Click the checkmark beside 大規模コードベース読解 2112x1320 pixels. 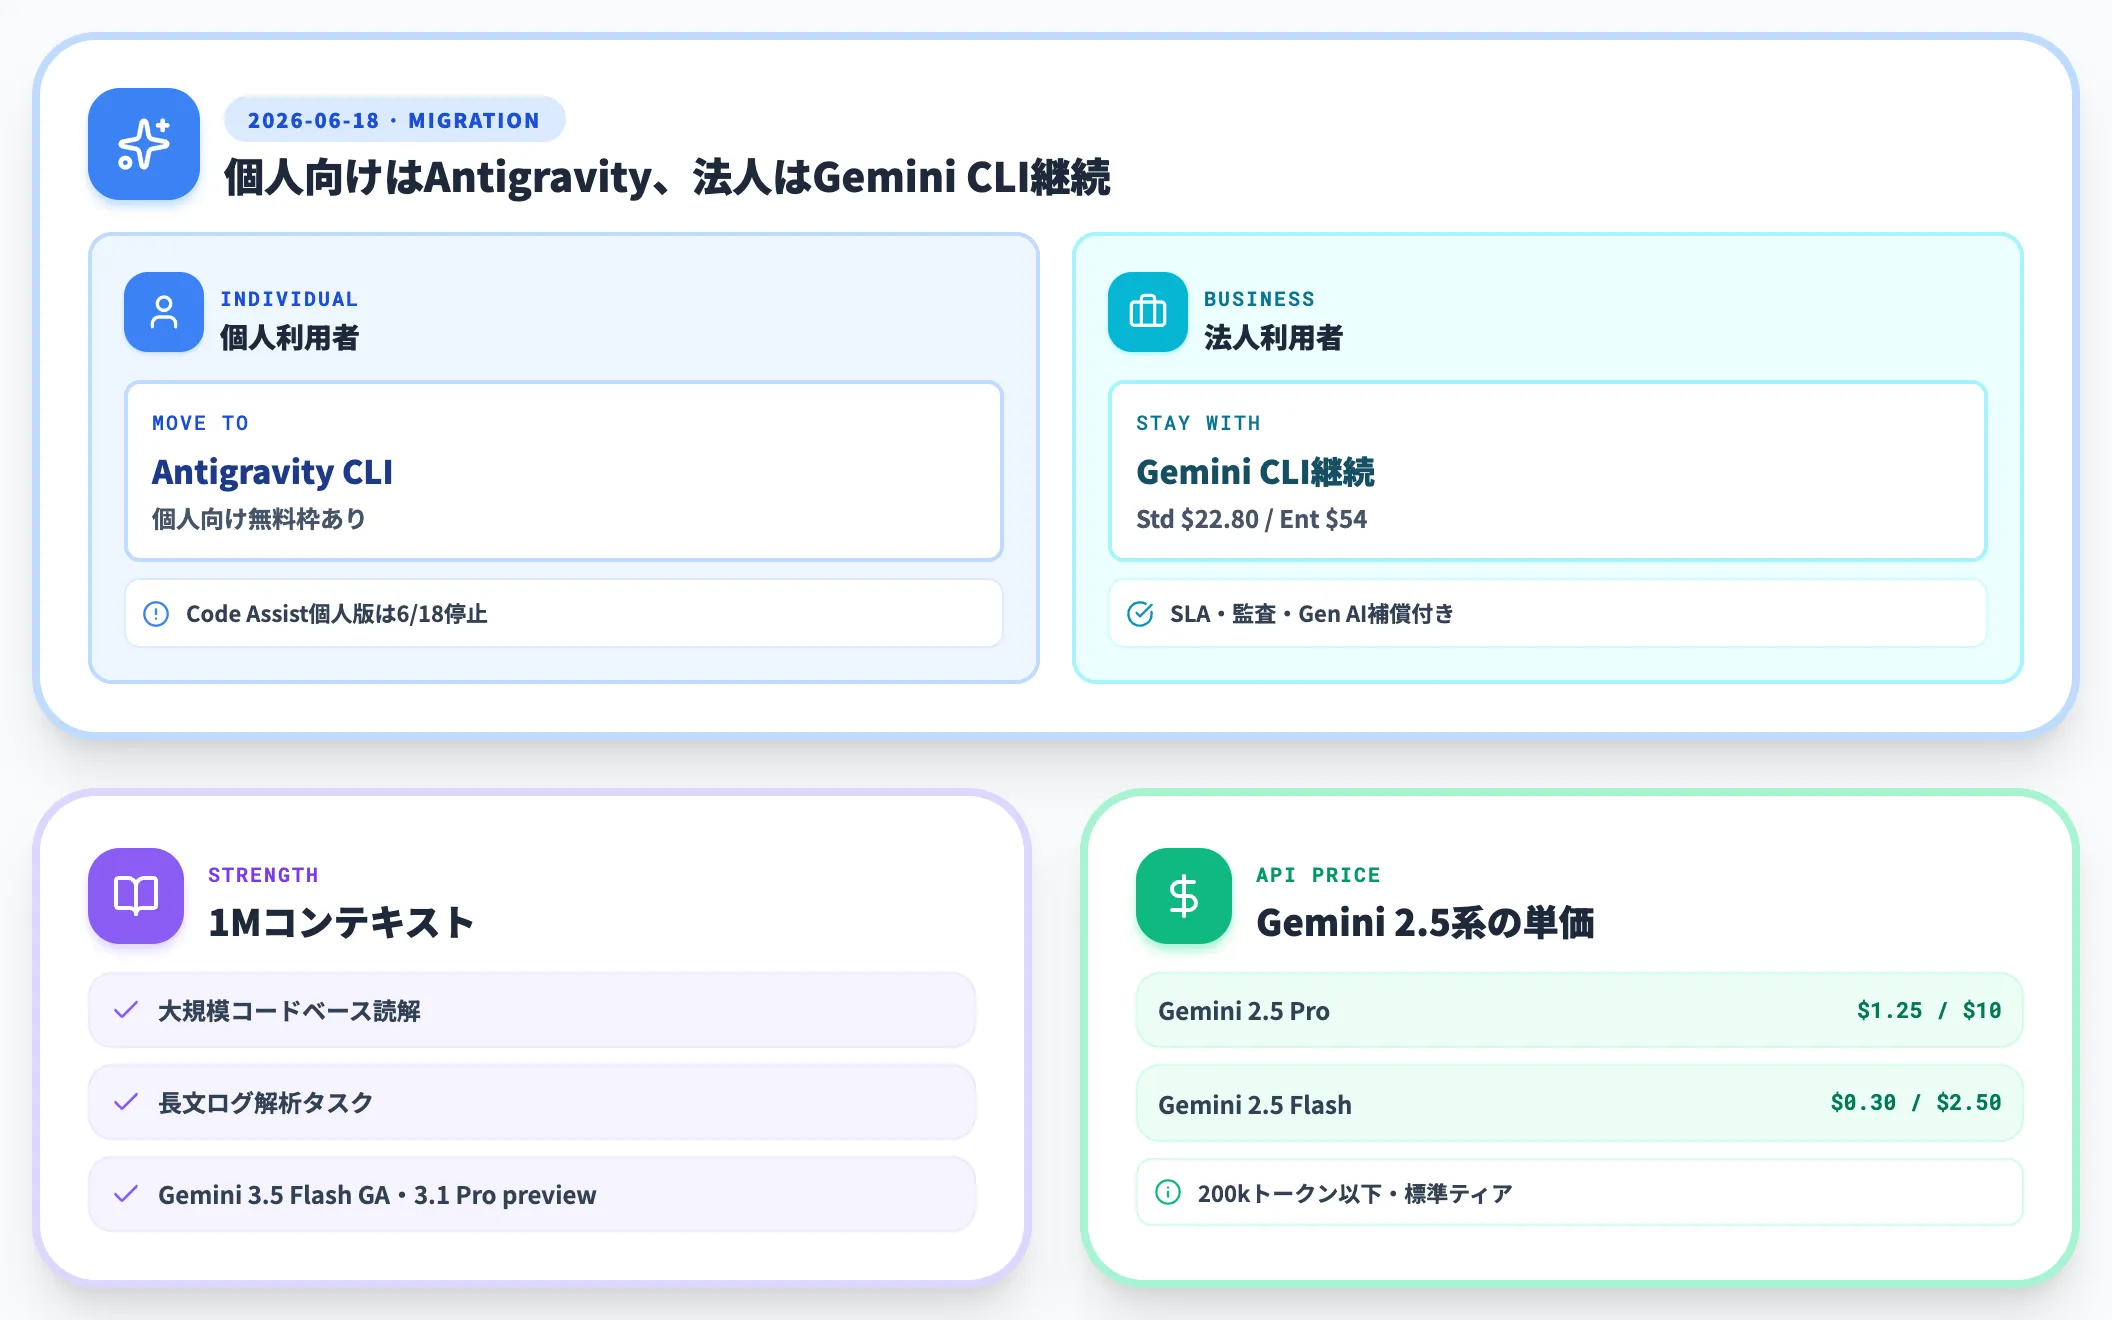point(126,1011)
